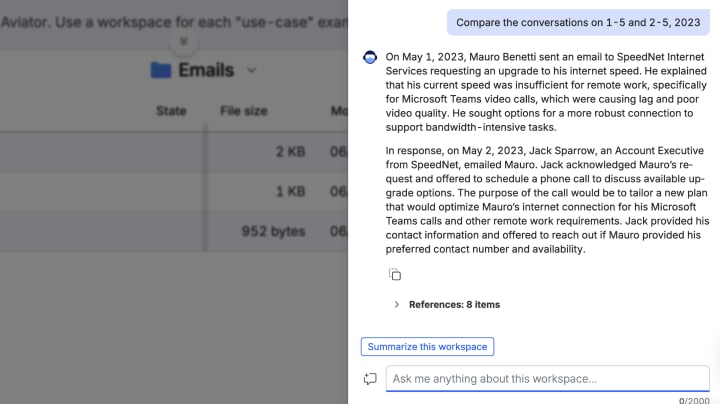Viewport: 720px width, 404px height.
Task: Click the user's Compare the conversations message bubble
Action: (578, 22)
